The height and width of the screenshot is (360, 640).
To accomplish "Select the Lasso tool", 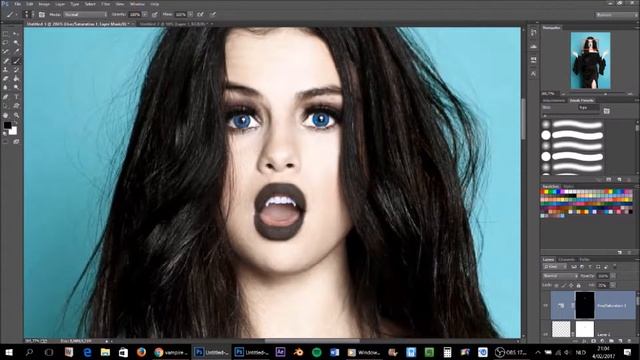I will [6, 42].
